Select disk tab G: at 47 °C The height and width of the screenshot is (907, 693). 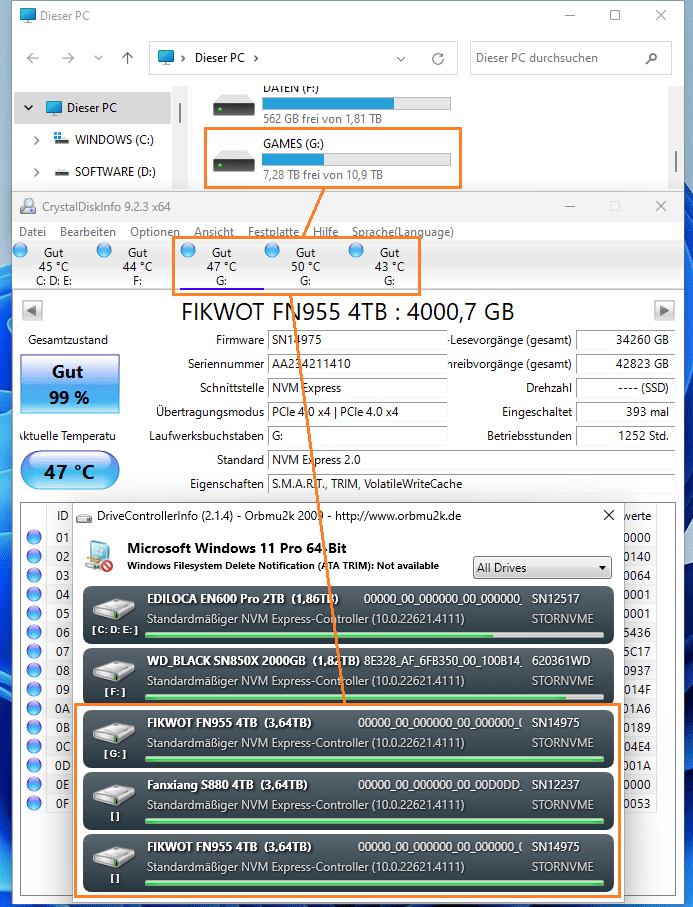[222, 266]
